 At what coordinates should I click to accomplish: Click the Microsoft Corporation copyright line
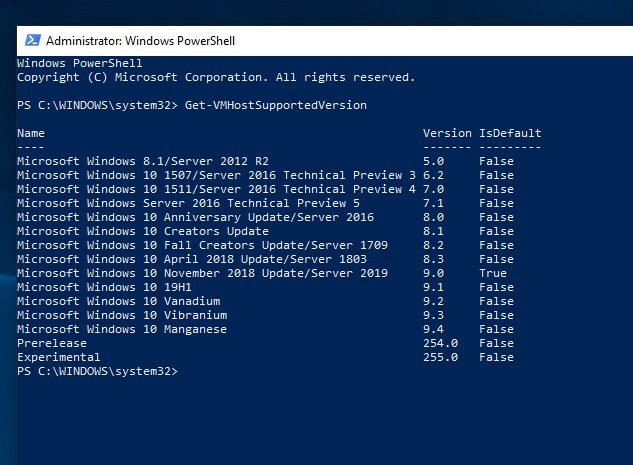[216, 77]
